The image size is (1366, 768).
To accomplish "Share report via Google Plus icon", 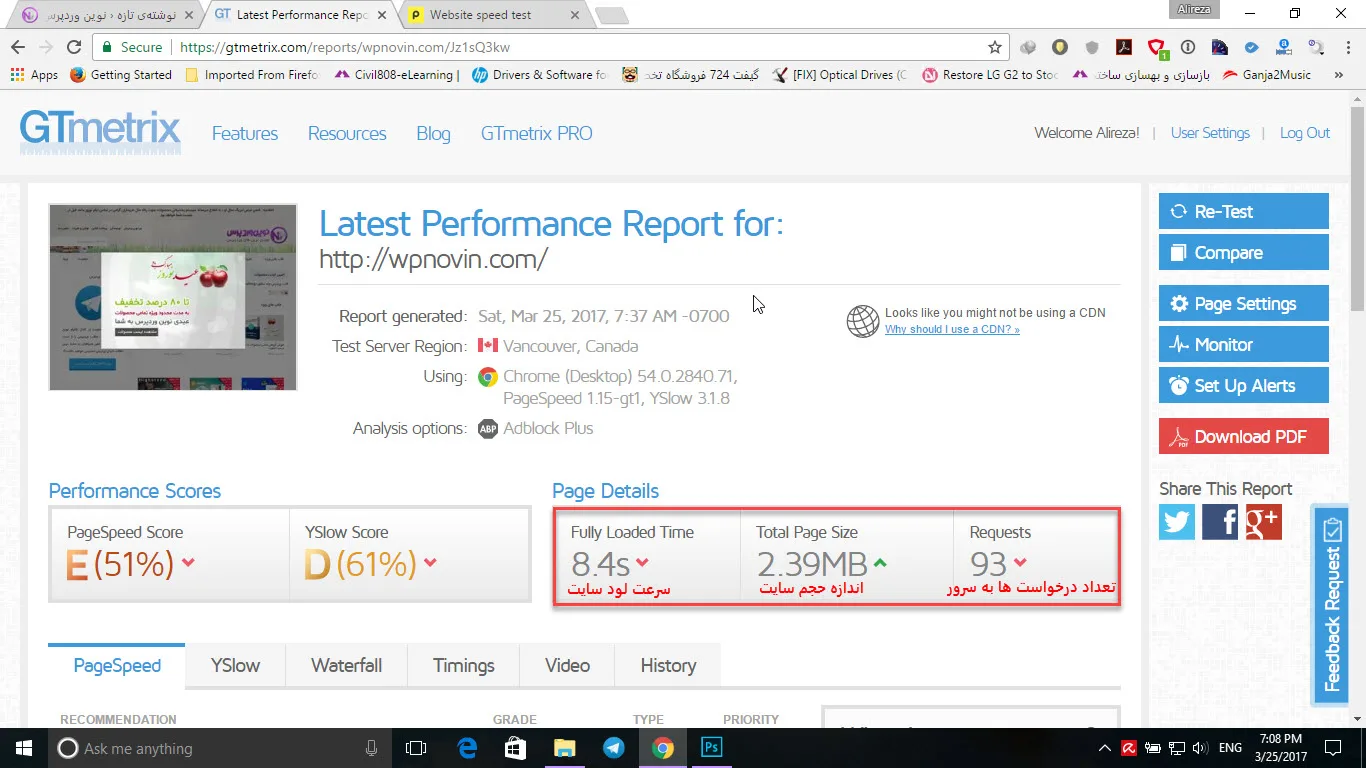I will [1263, 522].
